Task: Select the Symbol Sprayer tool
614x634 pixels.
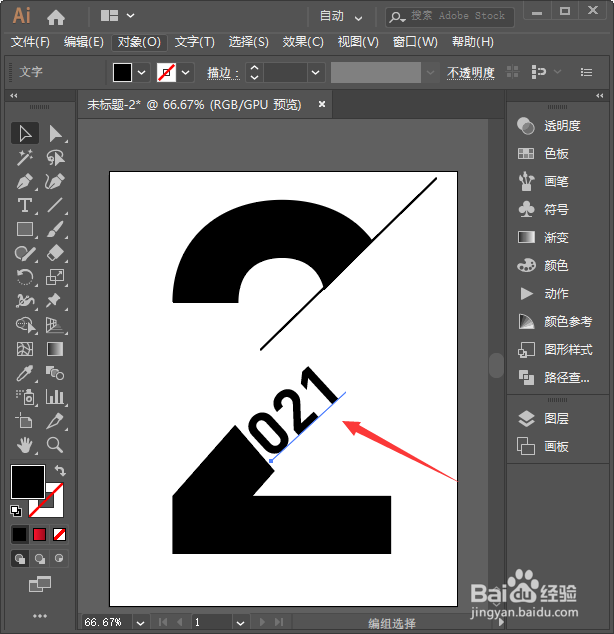Action: click(25, 397)
